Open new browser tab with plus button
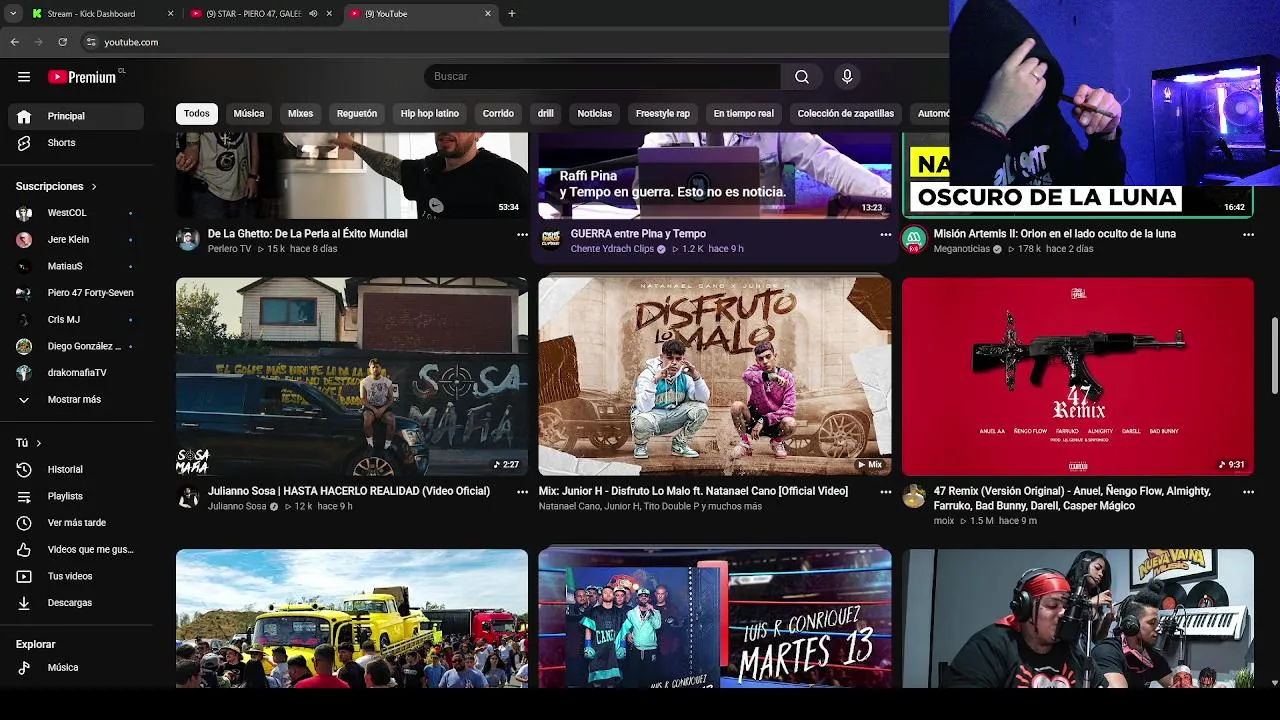This screenshot has height=720, width=1280. (x=512, y=14)
